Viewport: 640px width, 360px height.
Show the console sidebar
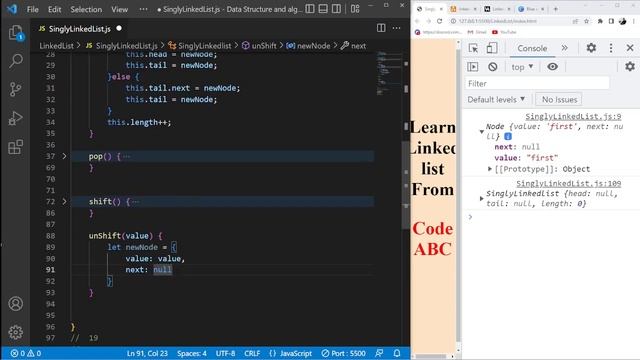pyautogui.click(x=473, y=67)
